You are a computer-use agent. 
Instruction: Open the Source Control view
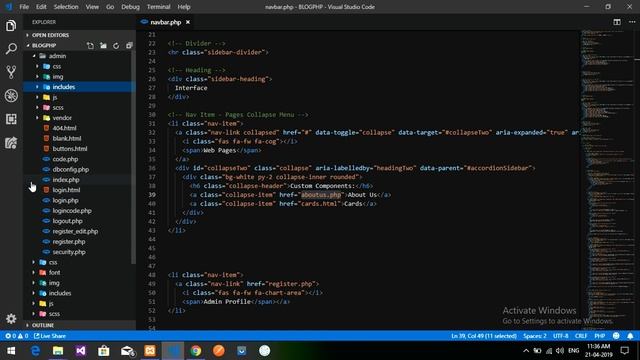click(x=11, y=72)
